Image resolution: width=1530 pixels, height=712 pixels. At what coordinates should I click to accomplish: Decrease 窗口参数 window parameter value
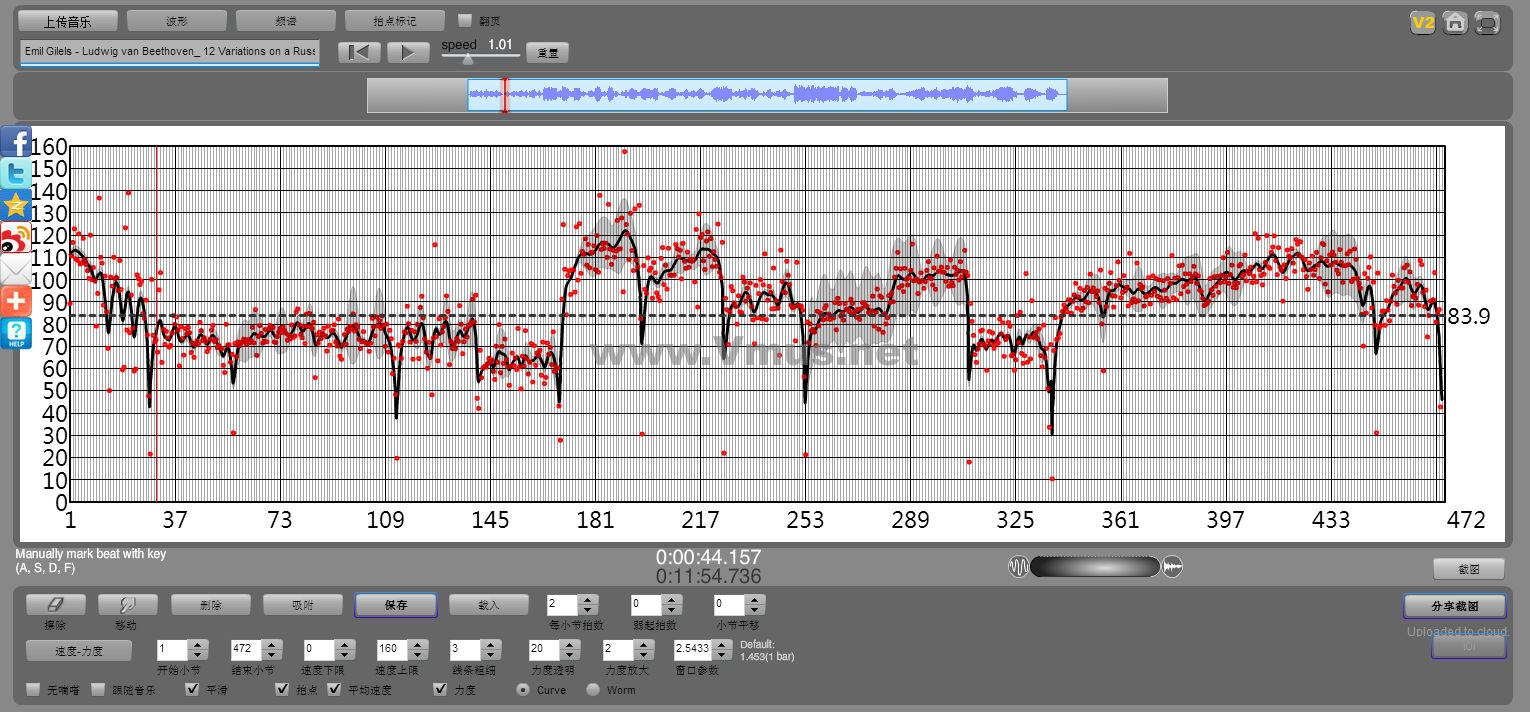[723, 653]
